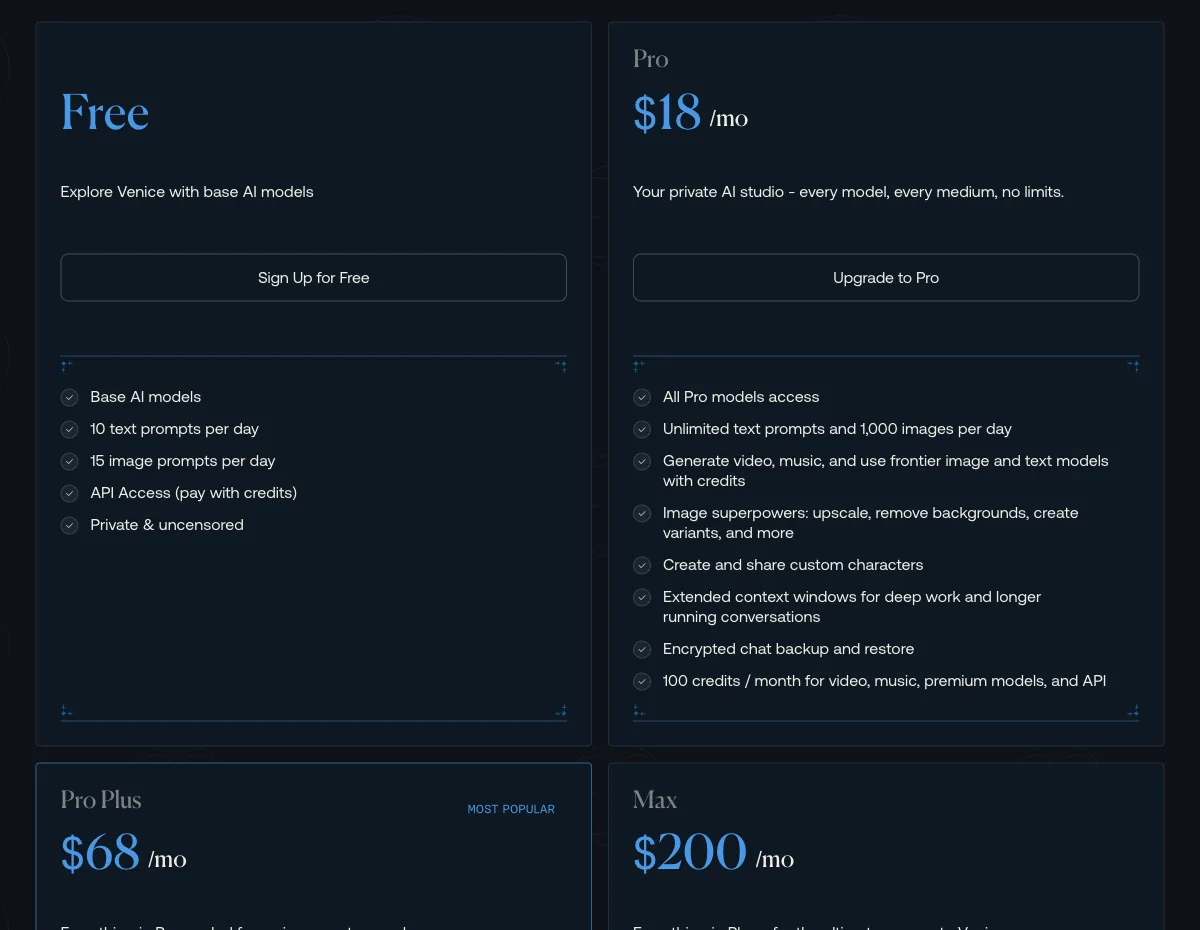Image resolution: width=1200 pixels, height=930 pixels.
Task: Click checkmark icon beside 15 image prompts per day
Action: [x=69, y=461]
